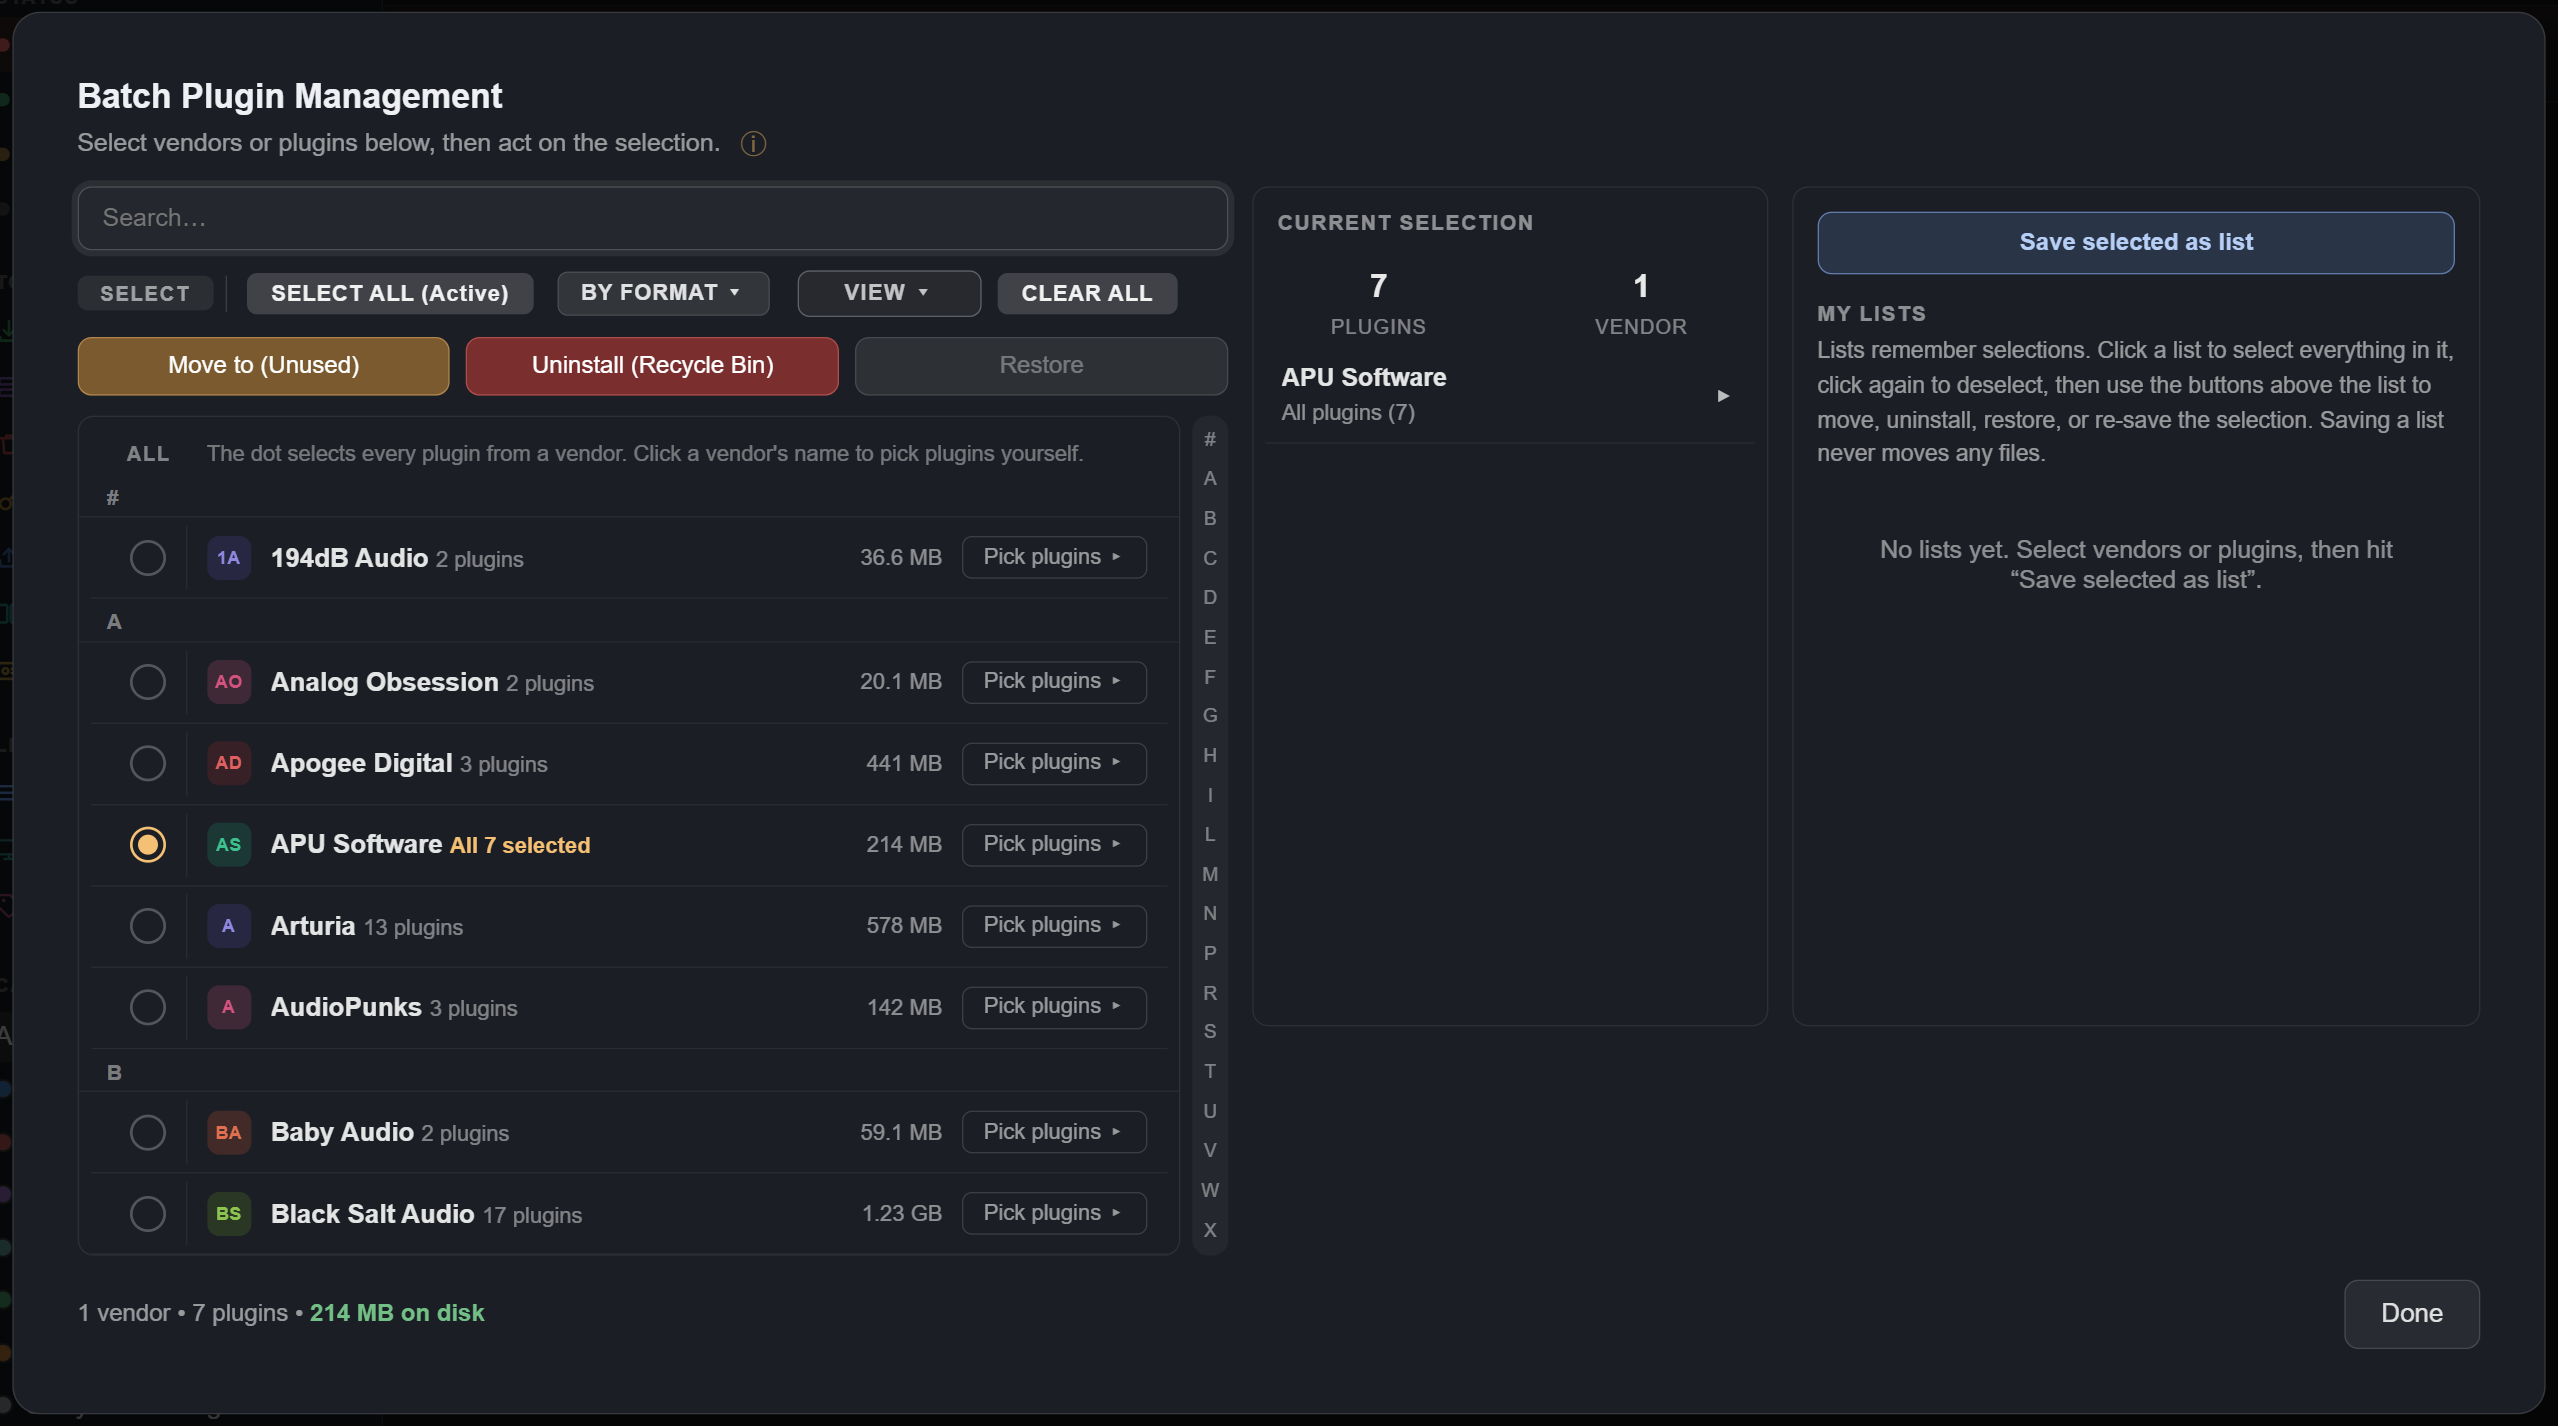Jump to letter M in alphabet index
The width and height of the screenshot is (2558, 1426).
1210,875
